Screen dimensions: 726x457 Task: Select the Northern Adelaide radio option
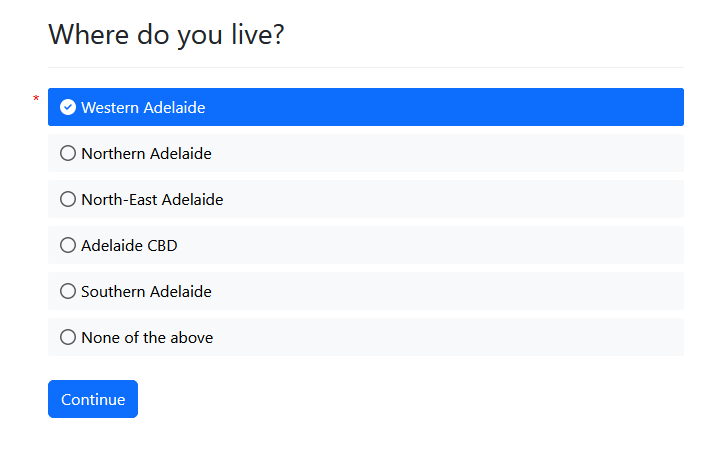(365, 154)
